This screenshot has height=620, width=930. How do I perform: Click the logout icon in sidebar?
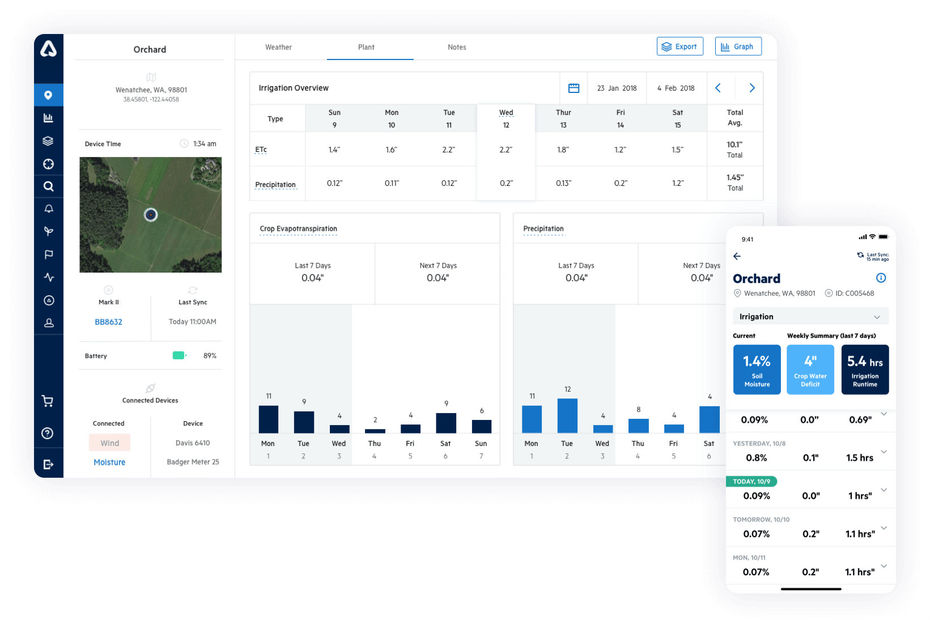(x=48, y=464)
